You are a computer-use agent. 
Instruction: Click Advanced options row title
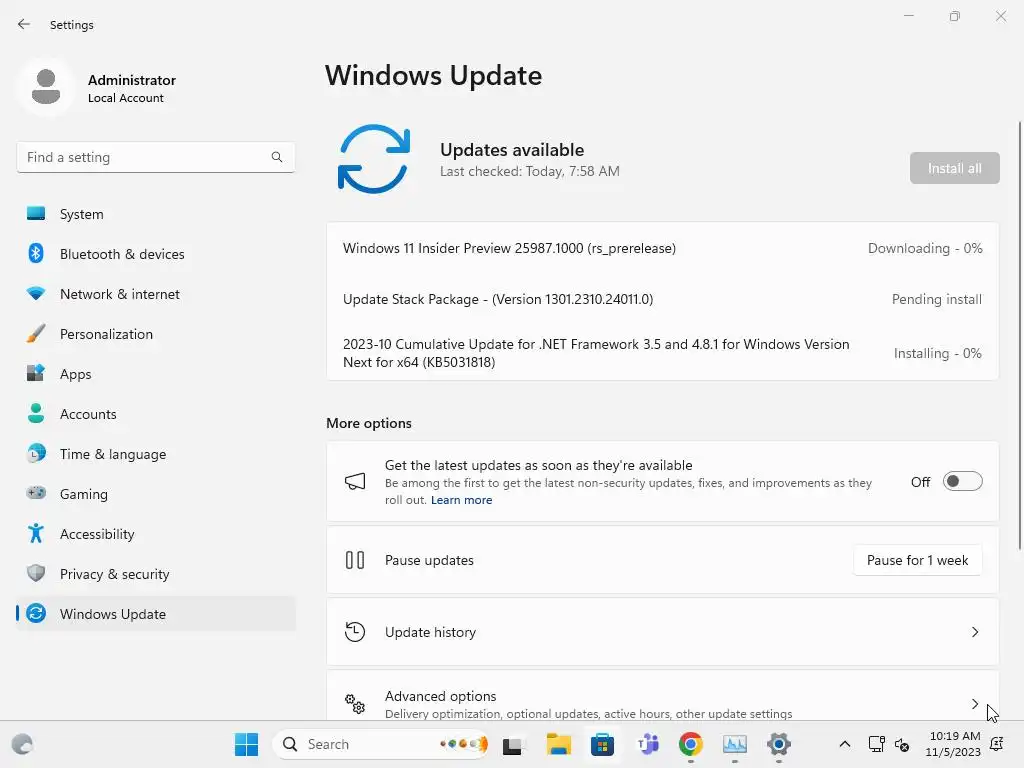pyautogui.click(x=440, y=696)
